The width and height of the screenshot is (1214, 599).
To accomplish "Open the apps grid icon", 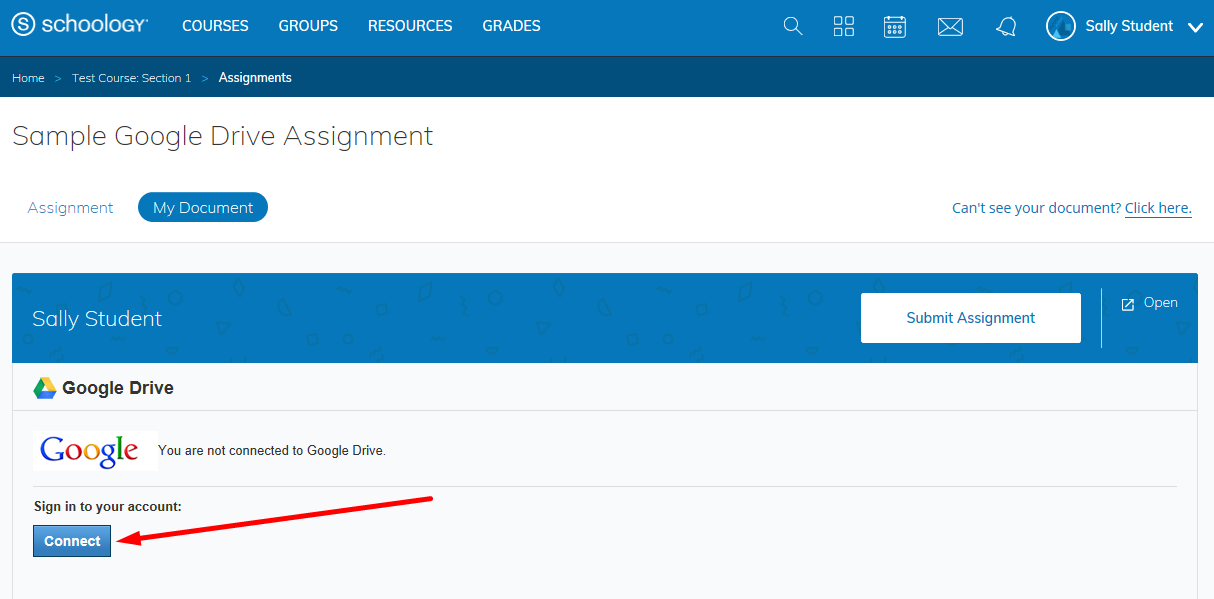I will [x=844, y=27].
